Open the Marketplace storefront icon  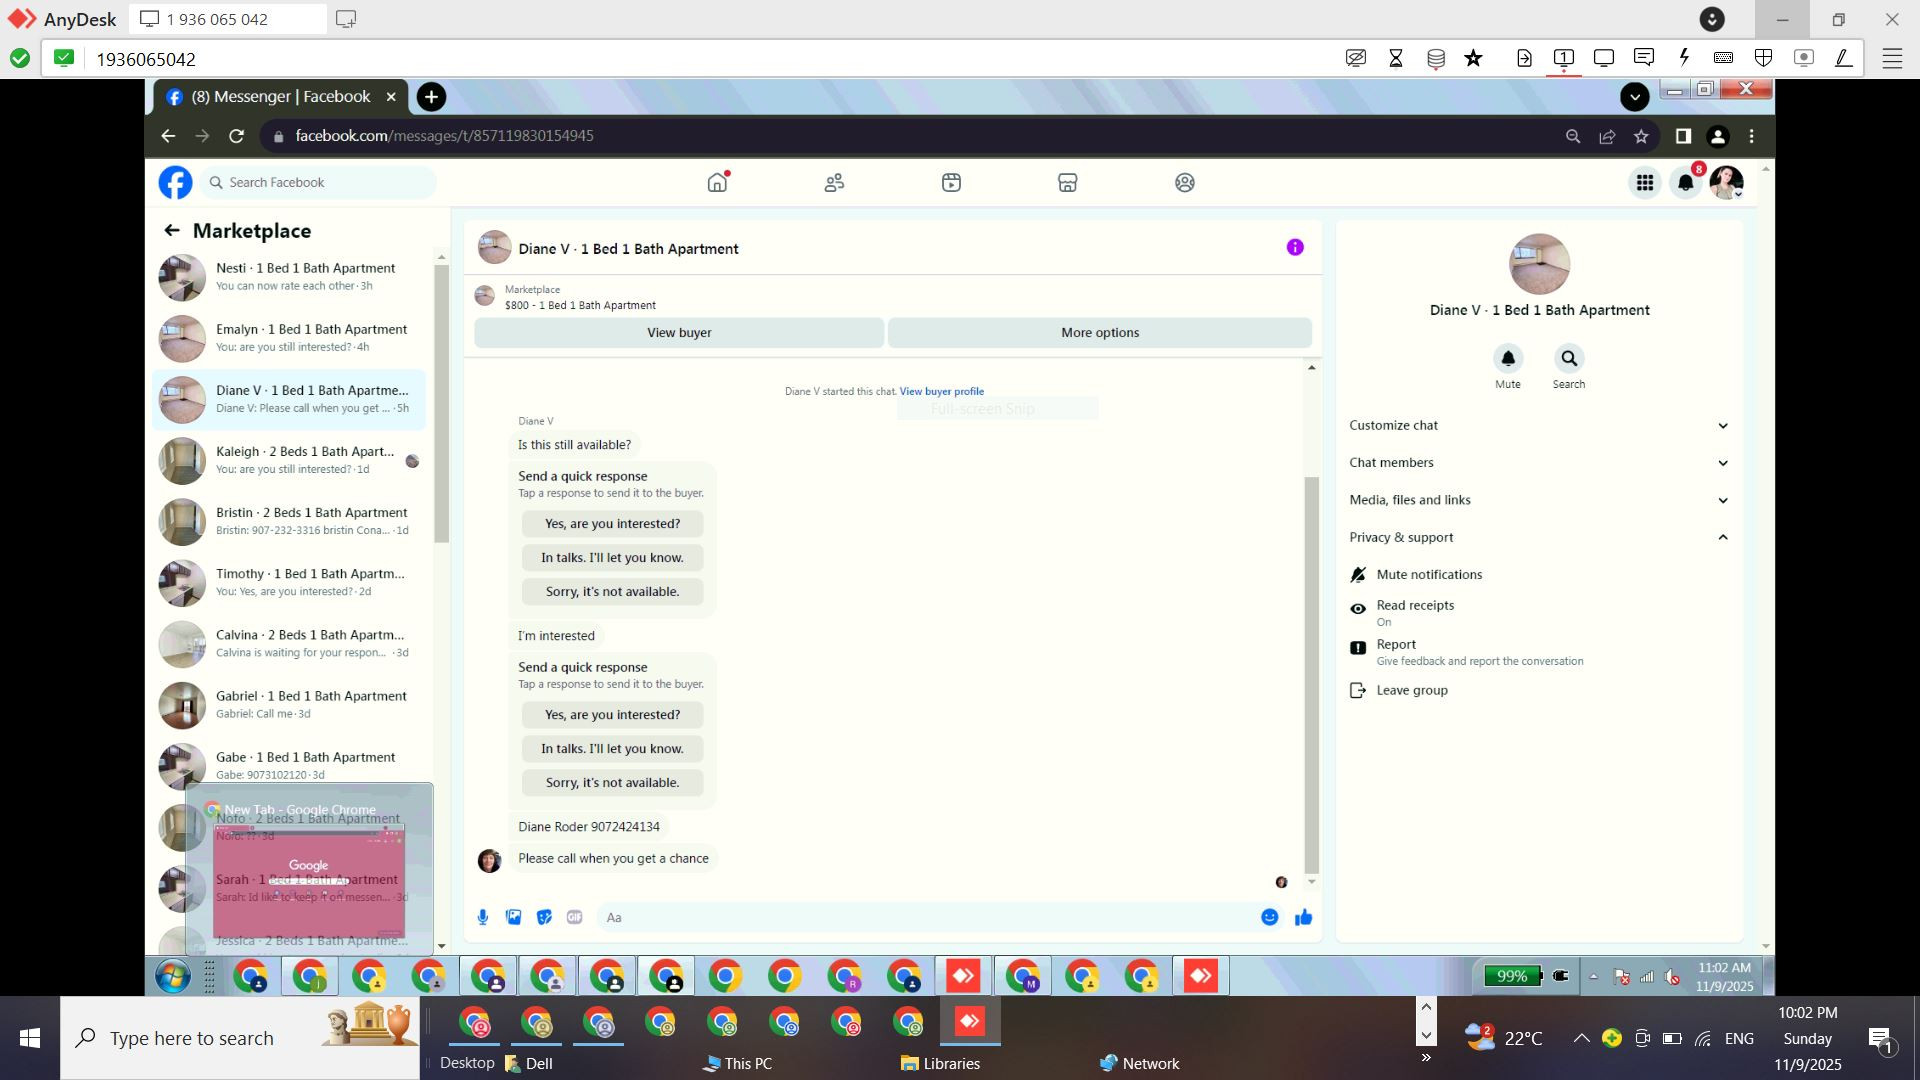coord(1068,182)
